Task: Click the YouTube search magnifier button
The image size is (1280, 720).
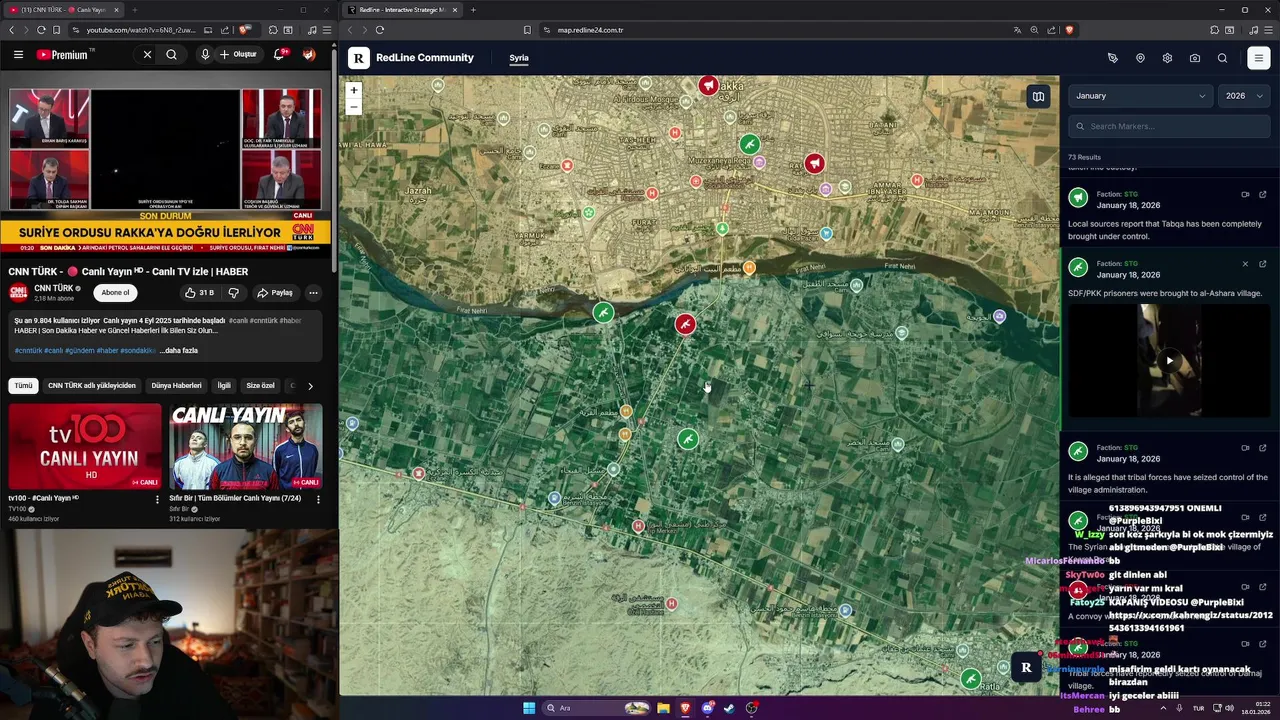Action: tap(171, 55)
